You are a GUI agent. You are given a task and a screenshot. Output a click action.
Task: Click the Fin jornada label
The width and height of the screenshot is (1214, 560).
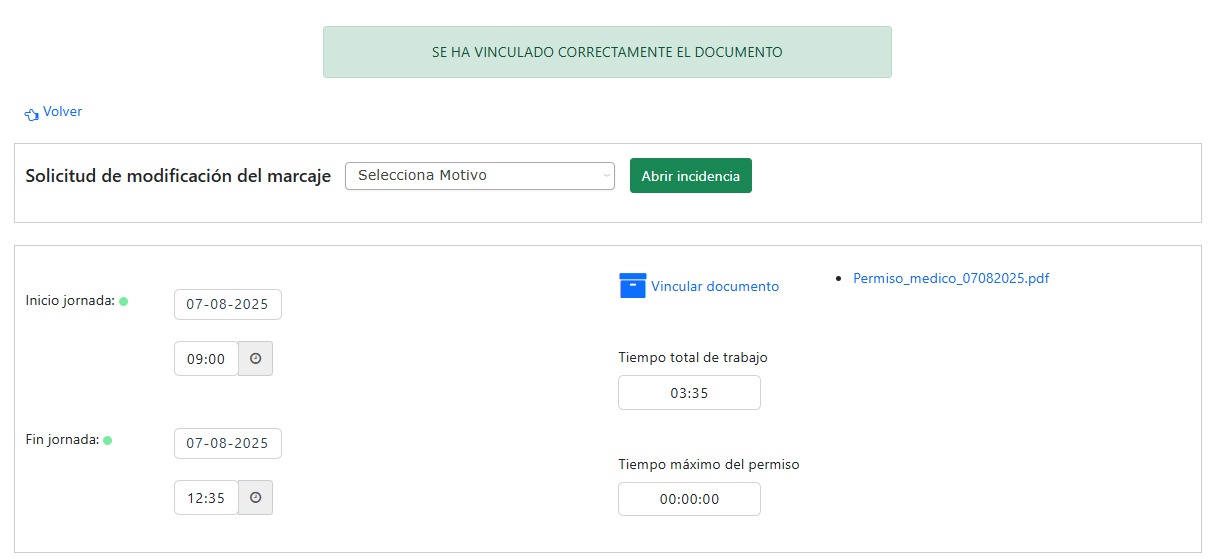pos(62,440)
